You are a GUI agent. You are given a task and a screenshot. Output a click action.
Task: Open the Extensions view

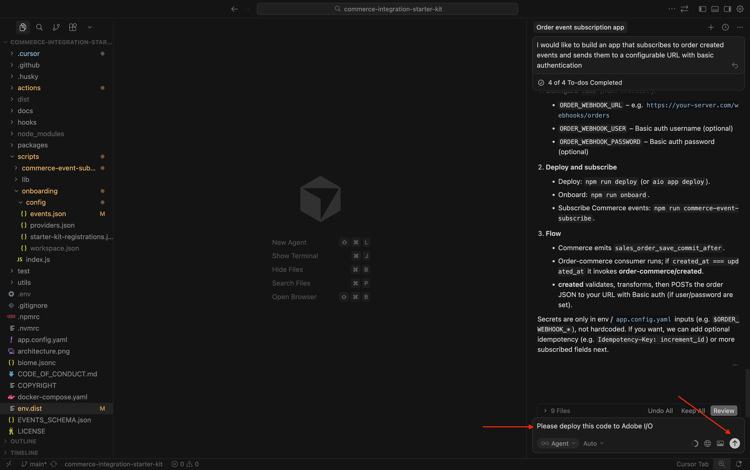point(73,27)
